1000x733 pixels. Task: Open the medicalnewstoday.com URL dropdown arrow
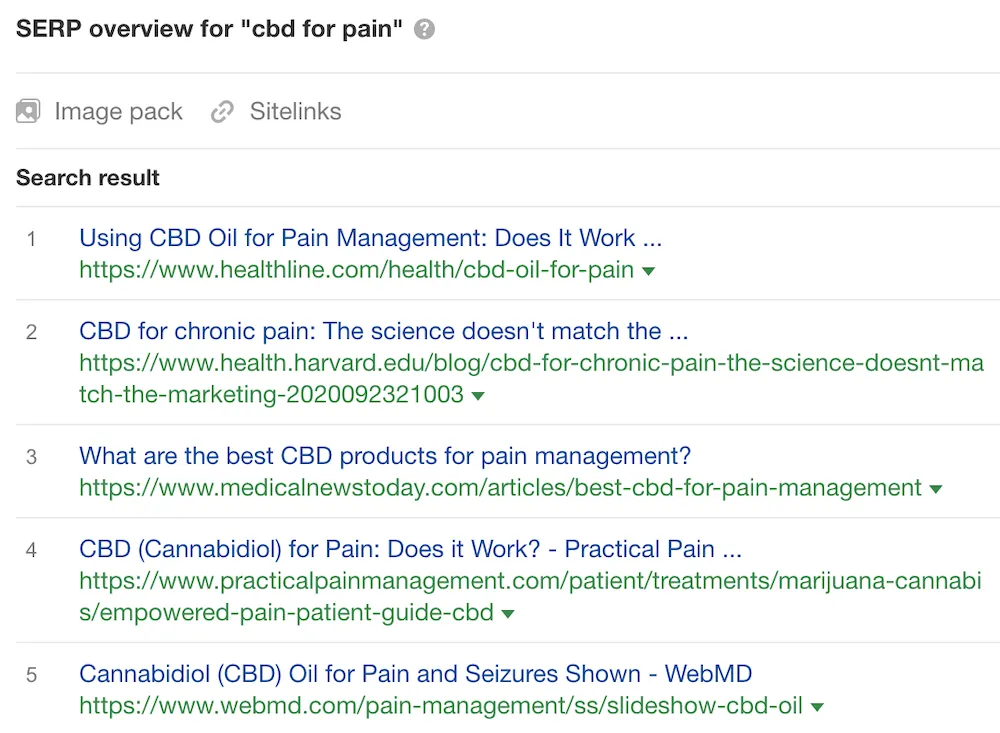(935, 489)
